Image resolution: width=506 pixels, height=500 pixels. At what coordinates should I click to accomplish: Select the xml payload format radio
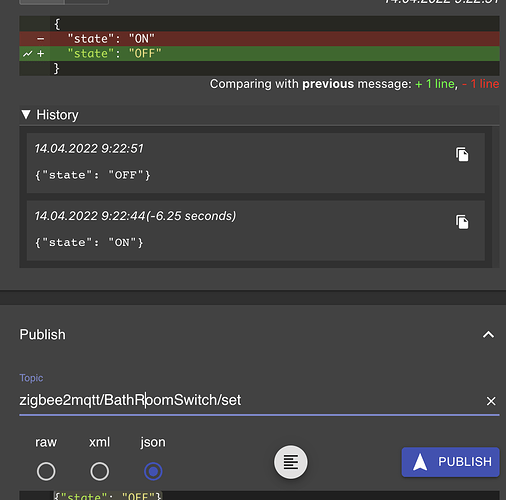click(100, 471)
